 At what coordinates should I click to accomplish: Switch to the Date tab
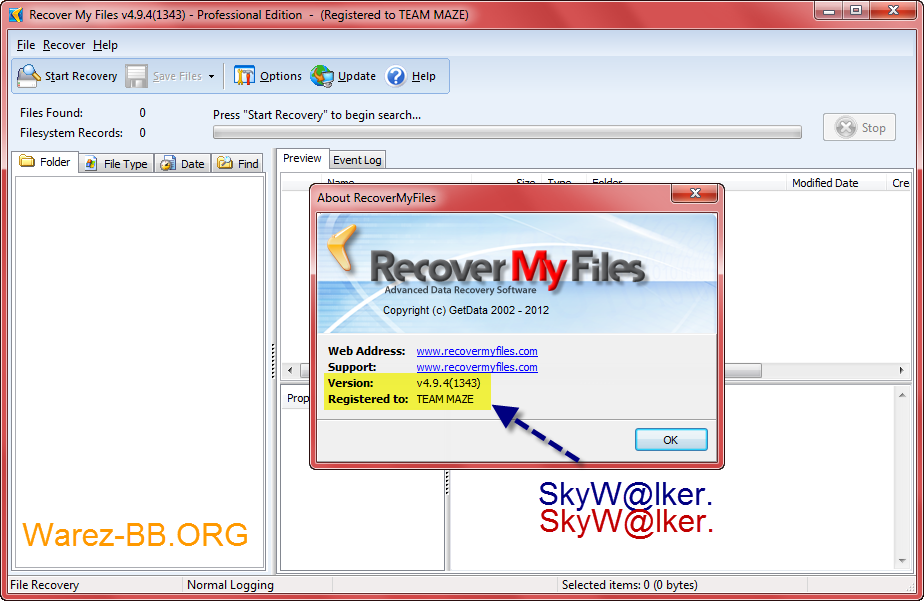pyautogui.click(x=183, y=163)
